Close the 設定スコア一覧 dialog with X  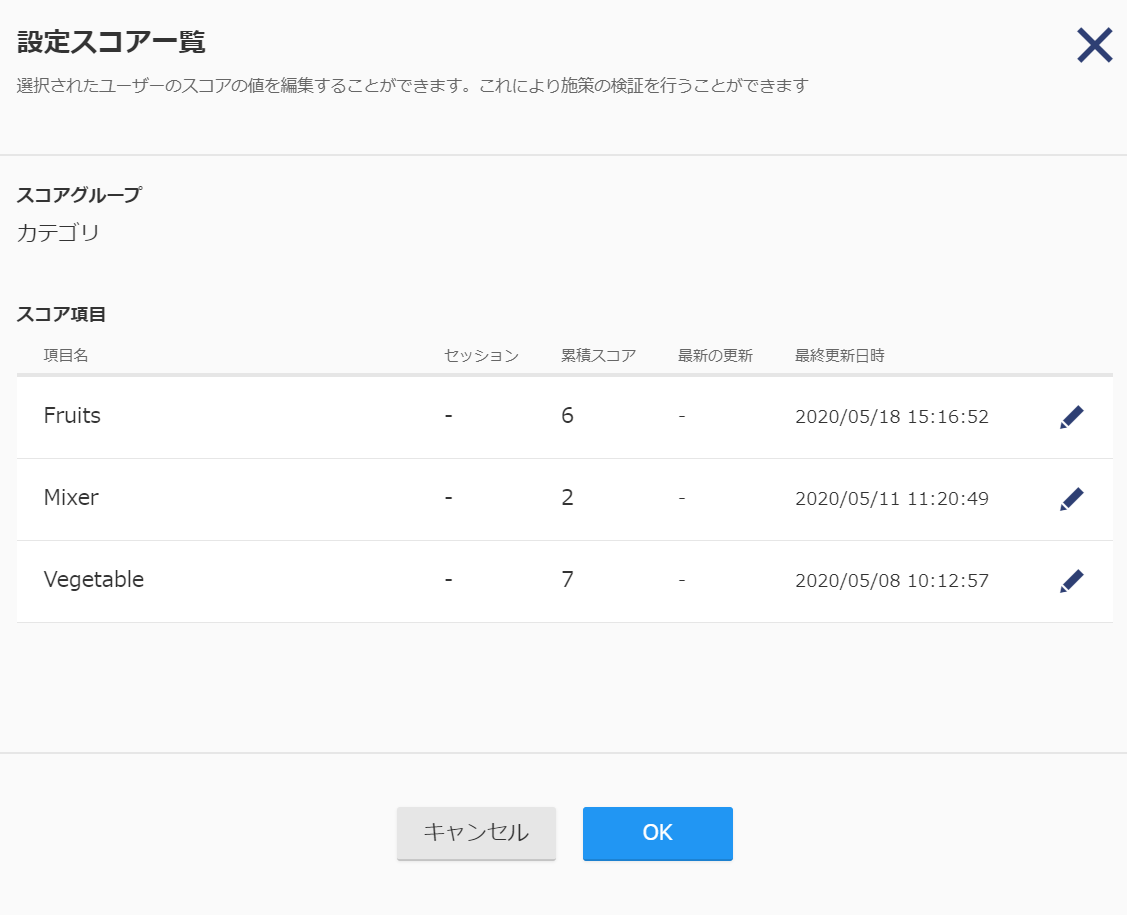pos(1095,45)
